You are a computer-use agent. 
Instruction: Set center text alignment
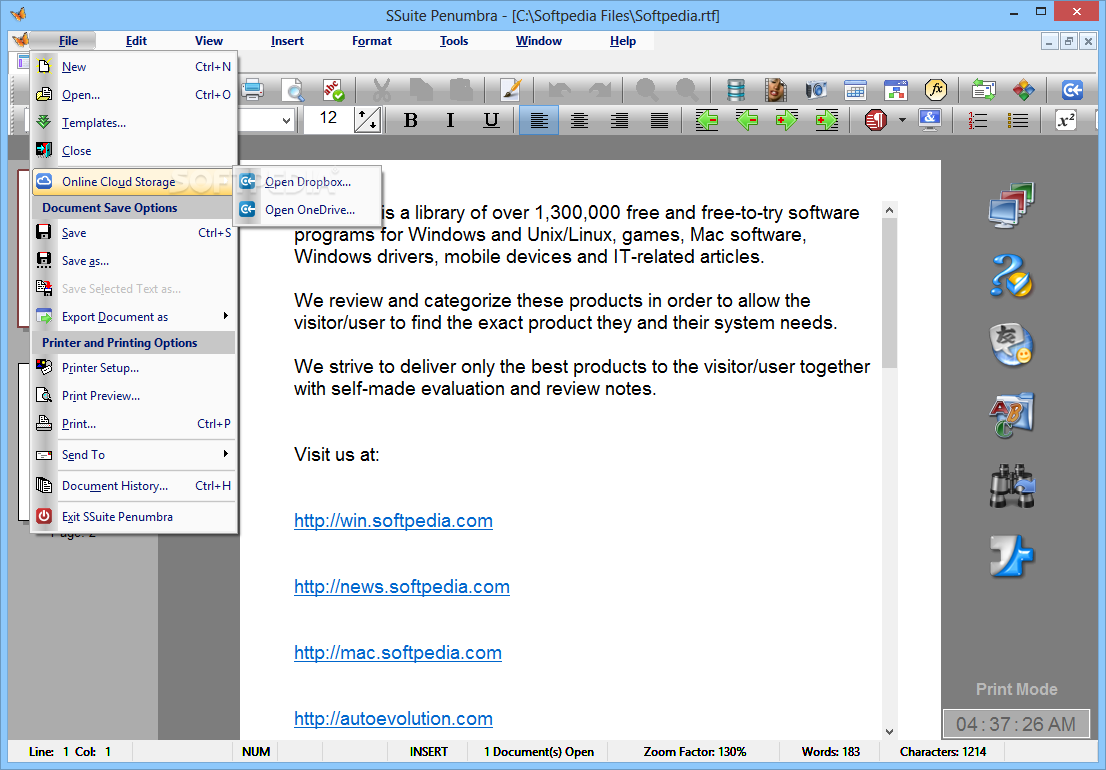[x=579, y=121]
